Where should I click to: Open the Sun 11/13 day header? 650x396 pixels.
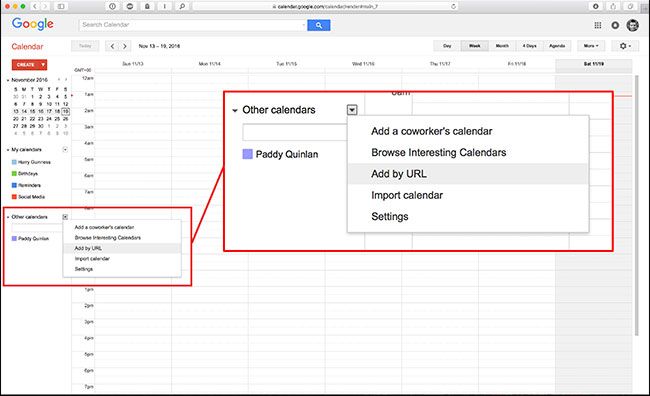tap(133, 64)
